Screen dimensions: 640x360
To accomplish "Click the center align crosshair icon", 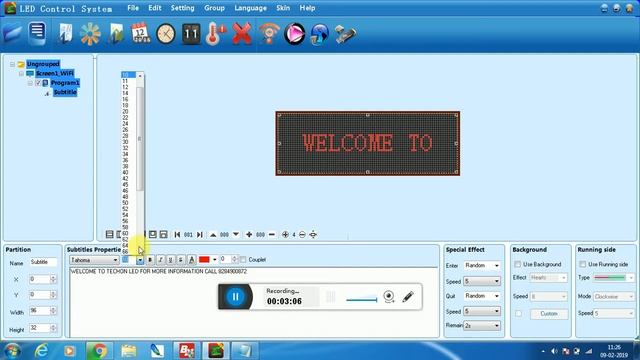I will coord(313,234).
